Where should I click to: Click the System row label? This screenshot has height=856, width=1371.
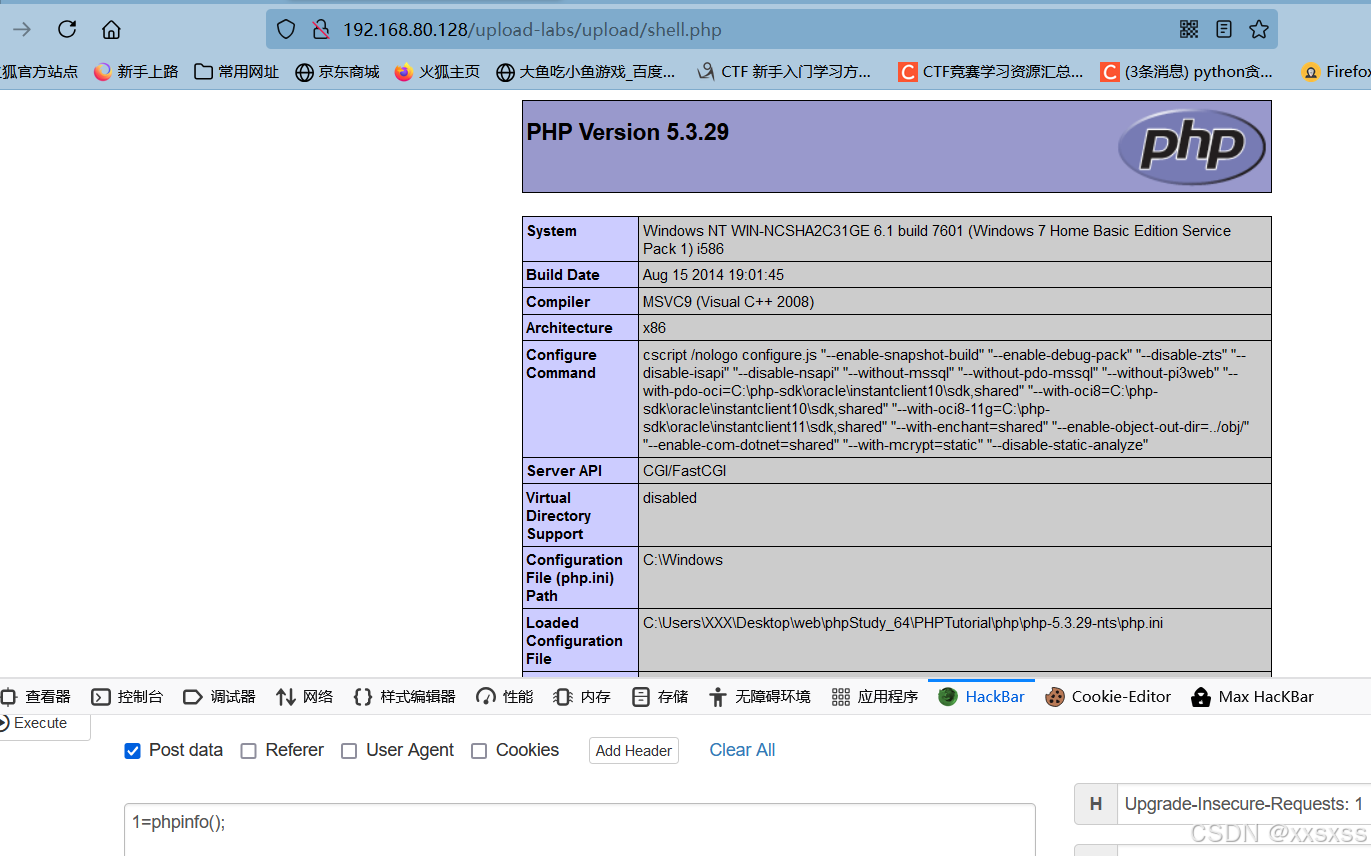(552, 231)
